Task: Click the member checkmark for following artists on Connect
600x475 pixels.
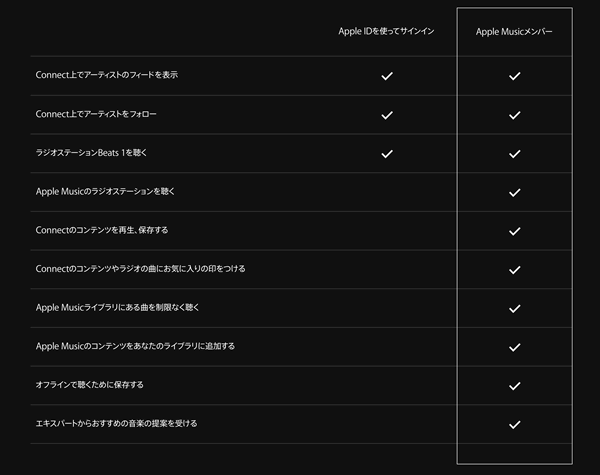Action: point(514,115)
